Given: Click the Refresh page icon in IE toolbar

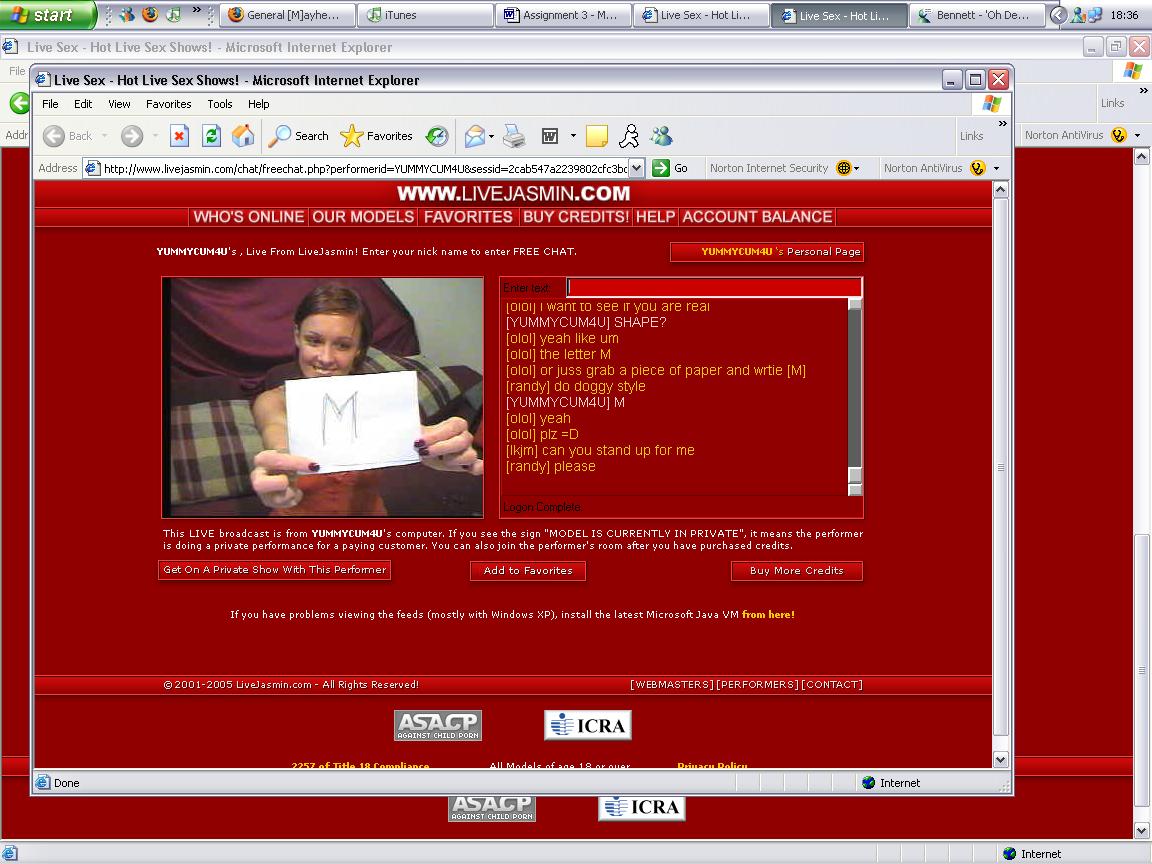Looking at the screenshot, I should 212,136.
